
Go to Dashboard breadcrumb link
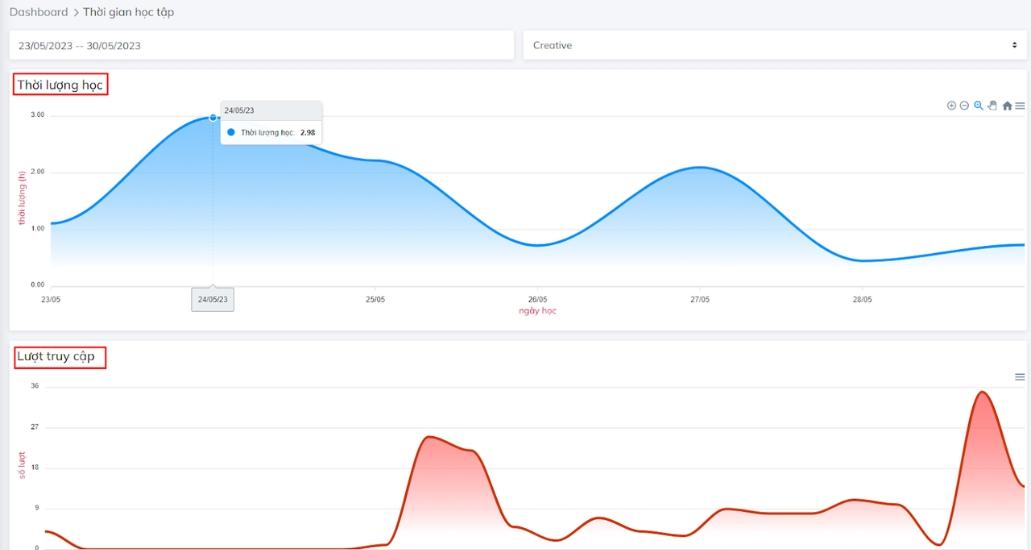tap(38, 12)
